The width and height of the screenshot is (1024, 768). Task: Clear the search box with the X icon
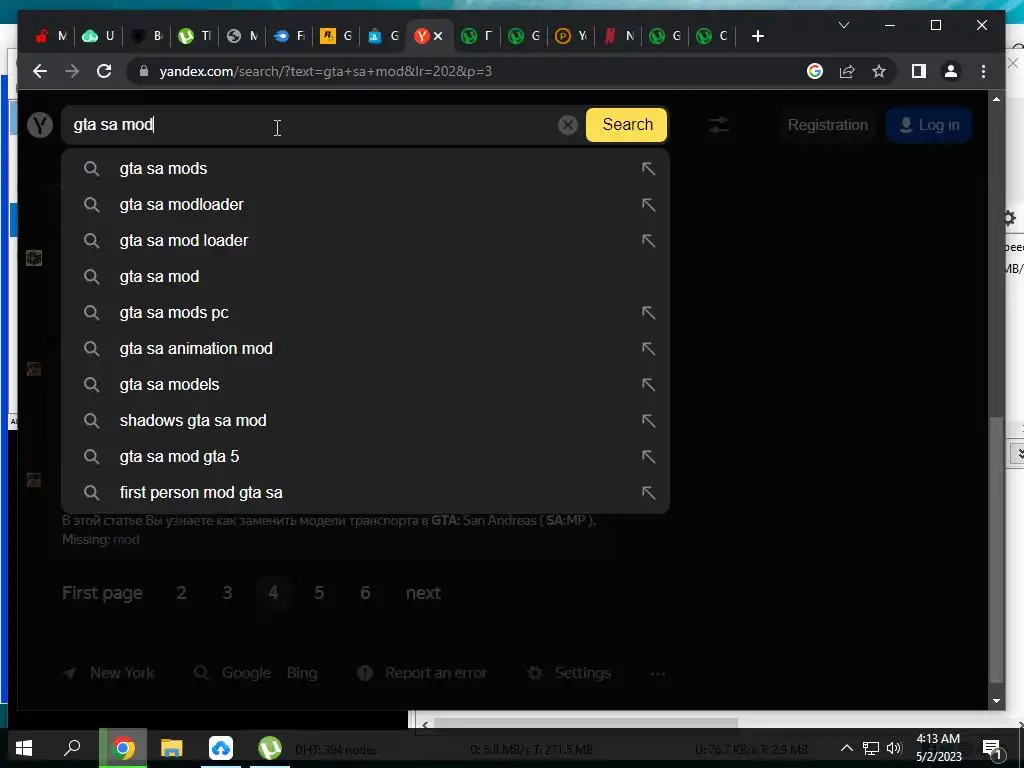[568, 125]
